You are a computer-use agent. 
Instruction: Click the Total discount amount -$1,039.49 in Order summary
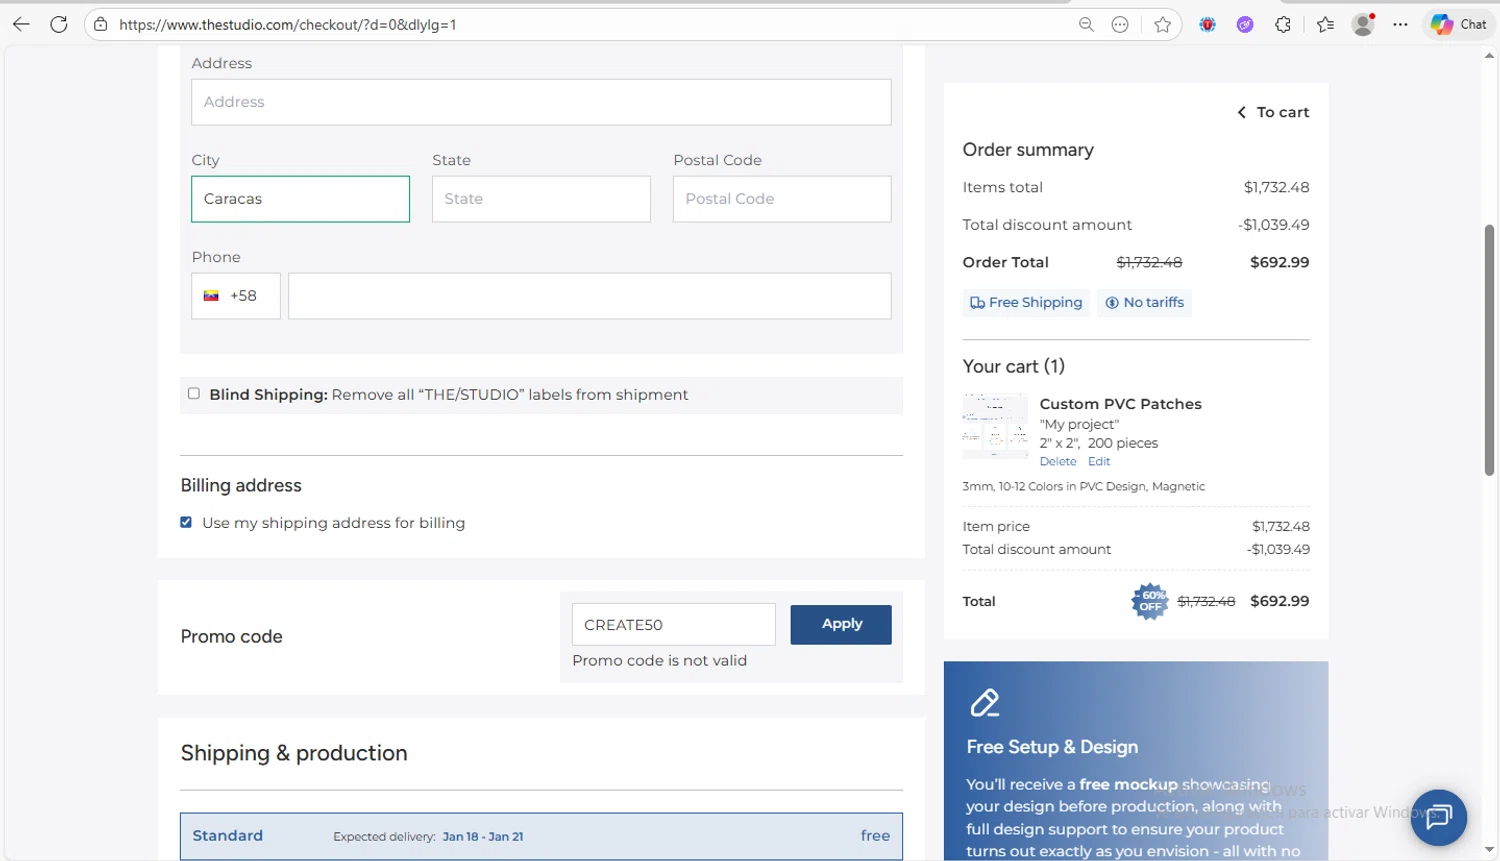coord(1273,225)
